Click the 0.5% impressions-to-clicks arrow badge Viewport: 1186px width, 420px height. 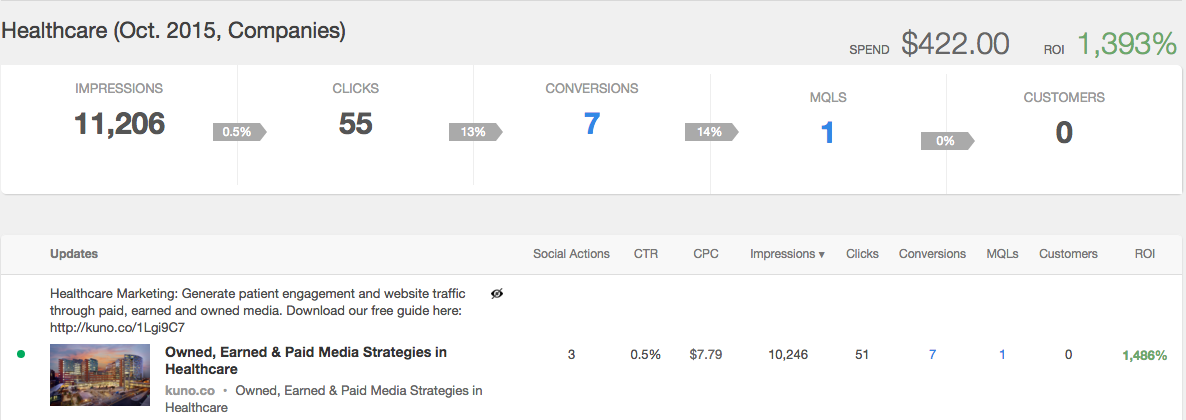[x=237, y=131]
